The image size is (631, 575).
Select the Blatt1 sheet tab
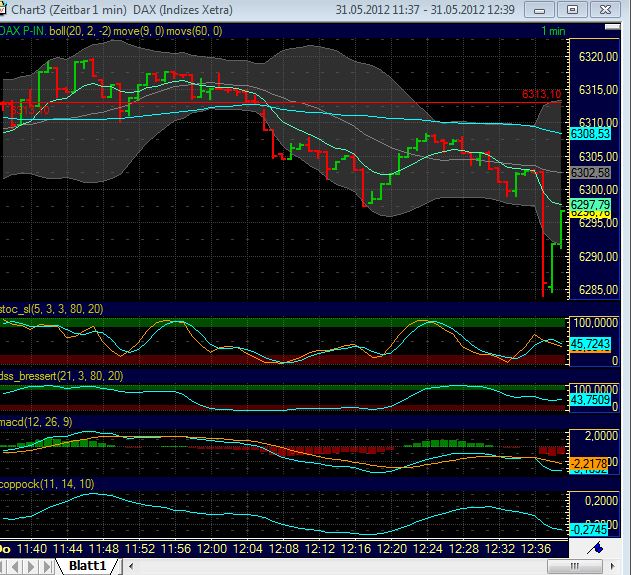point(87,566)
